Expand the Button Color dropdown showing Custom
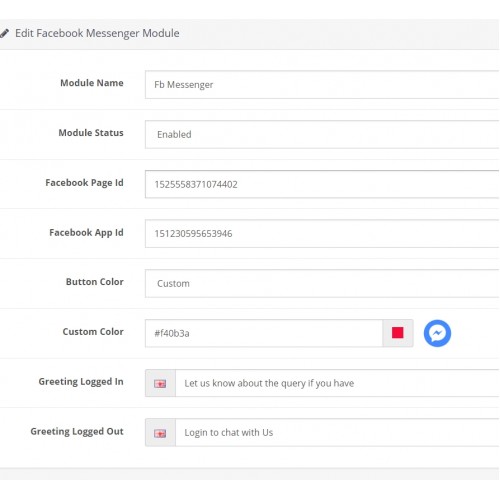 click(x=322, y=283)
